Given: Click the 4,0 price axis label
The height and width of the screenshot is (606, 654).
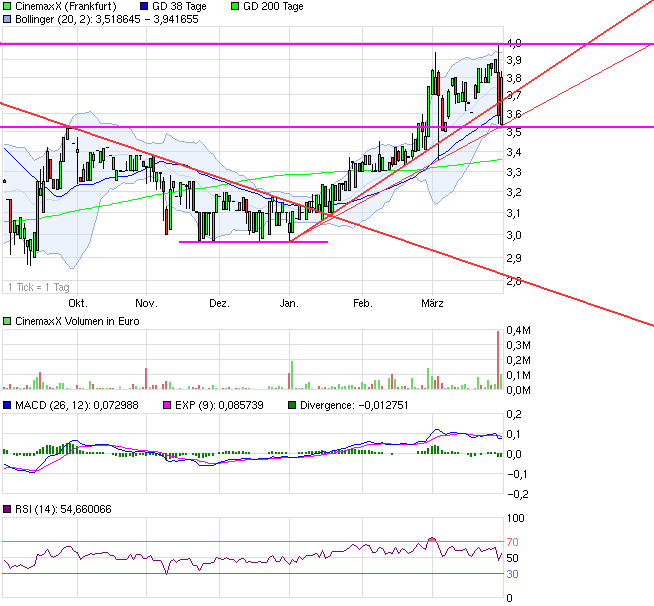Looking at the screenshot, I should 514,43.
